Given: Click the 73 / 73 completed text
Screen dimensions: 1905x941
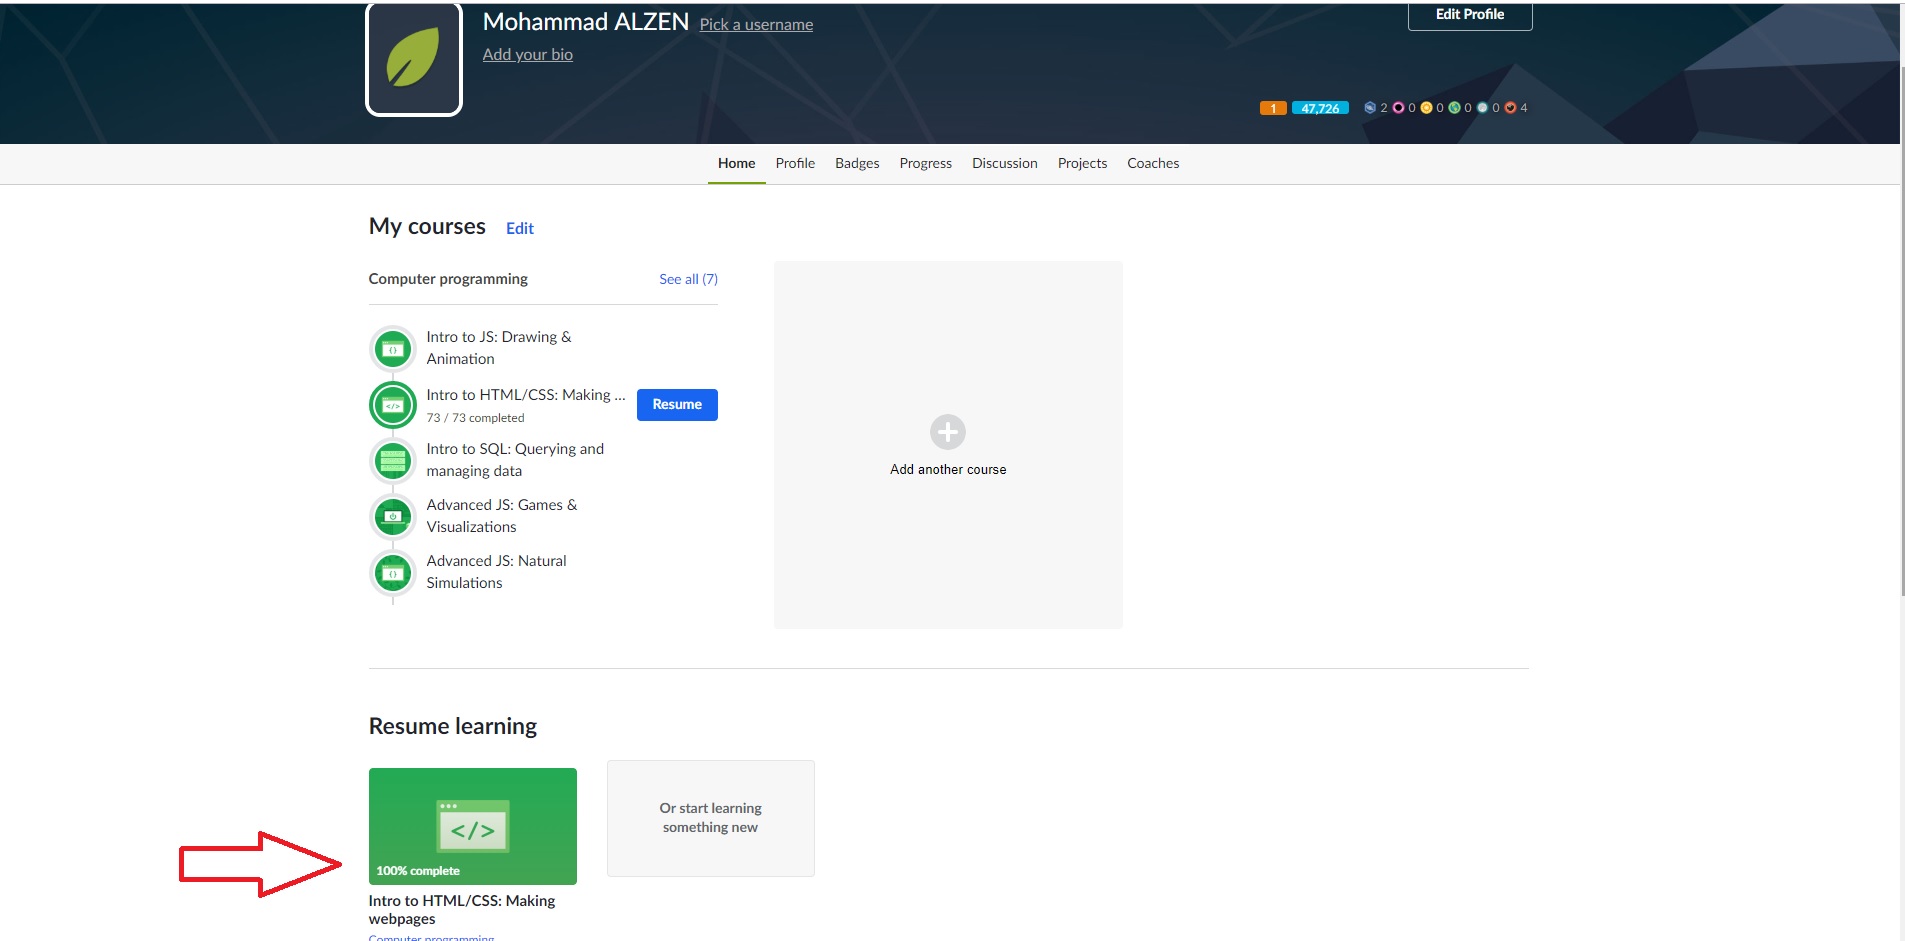Looking at the screenshot, I should (475, 418).
